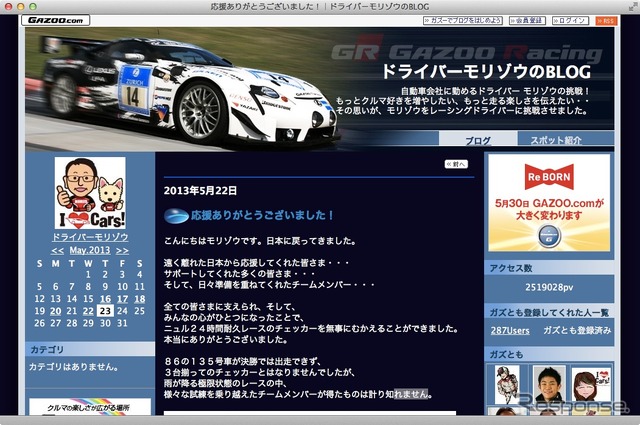Click the blue icon beside post title

coord(176,216)
